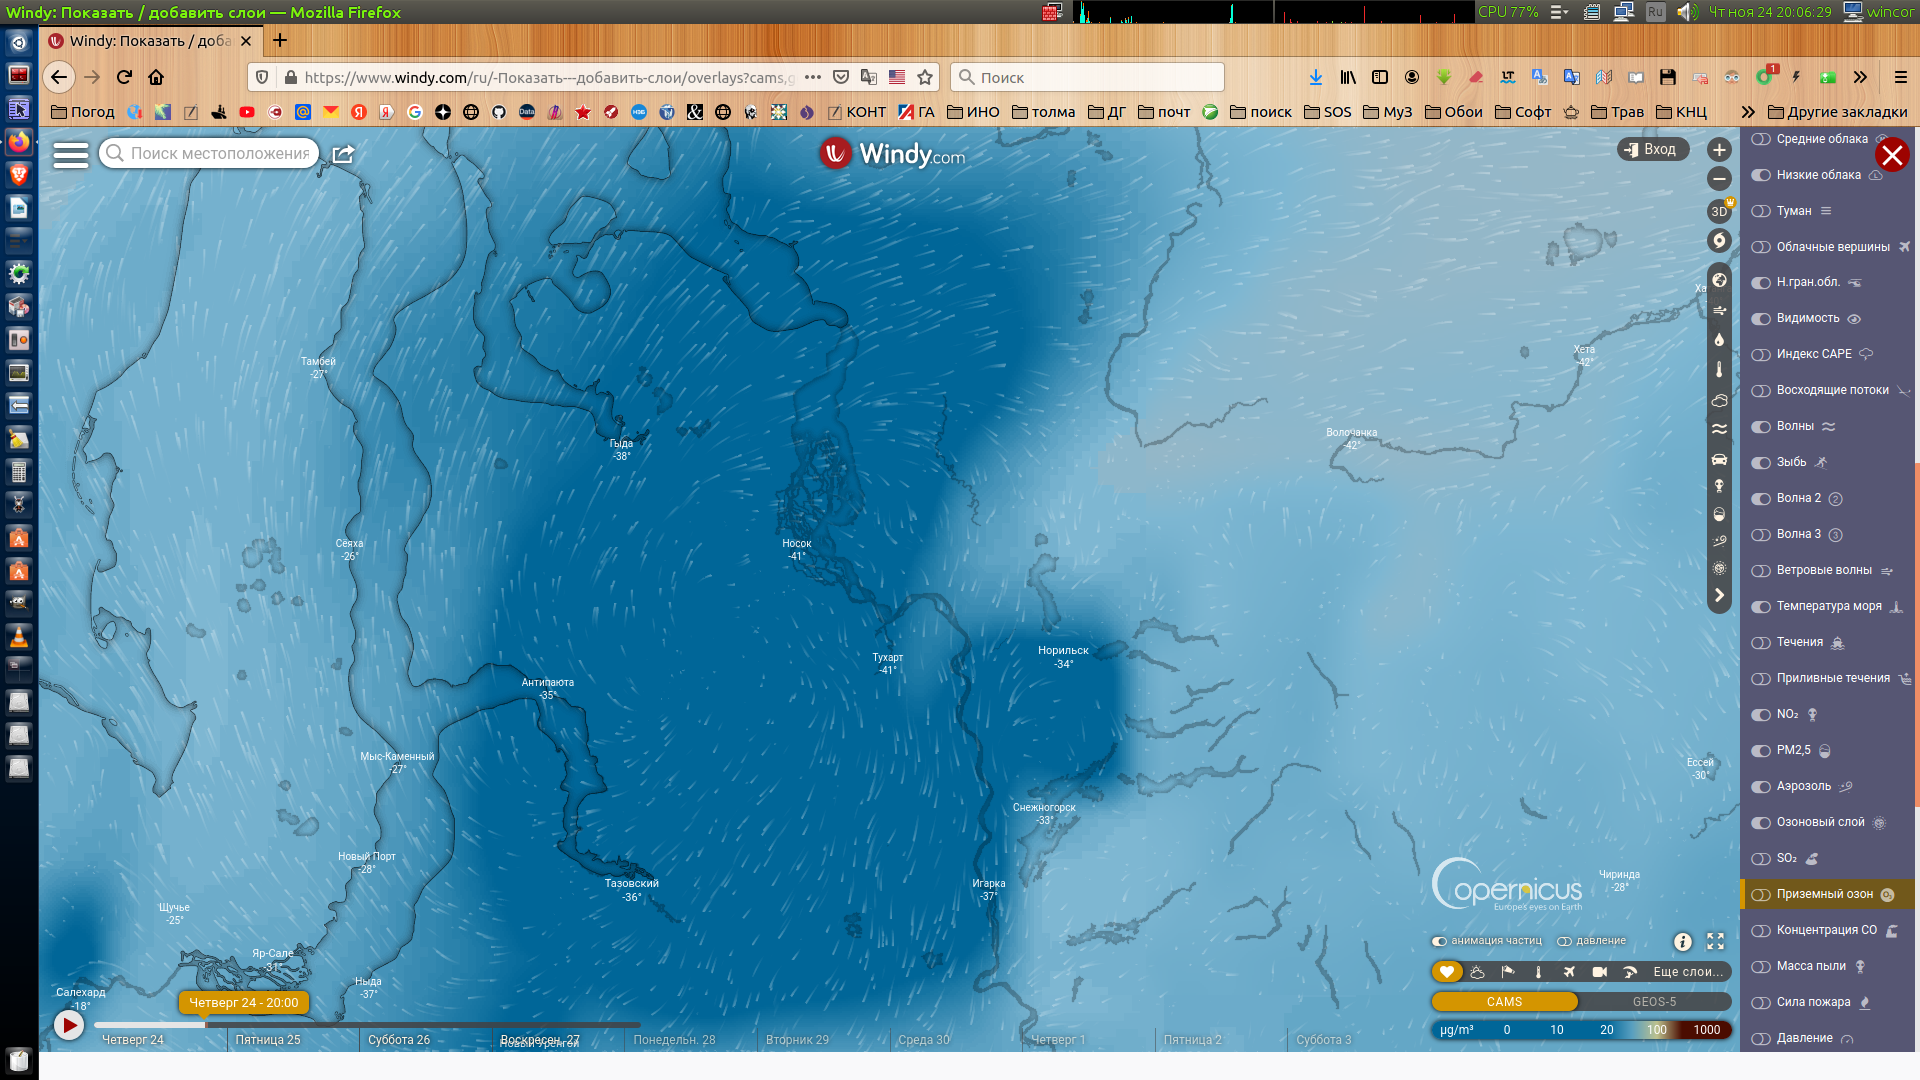The width and height of the screenshot is (1920, 1080).
Task: Click the Норильск city label on map
Action: pyautogui.click(x=1063, y=651)
